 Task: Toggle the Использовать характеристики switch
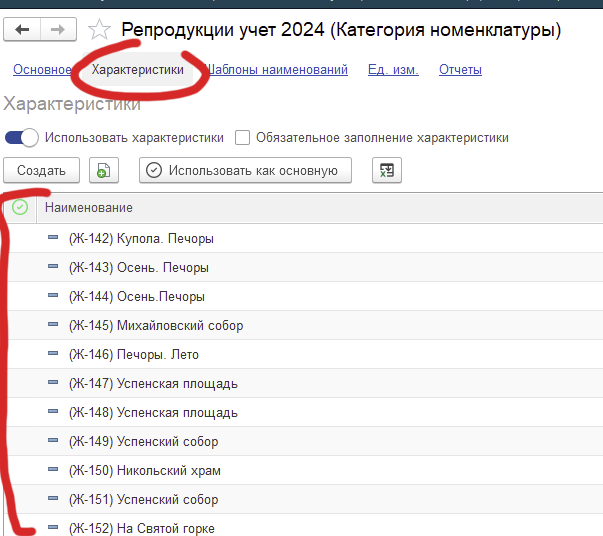(x=22, y=138)
